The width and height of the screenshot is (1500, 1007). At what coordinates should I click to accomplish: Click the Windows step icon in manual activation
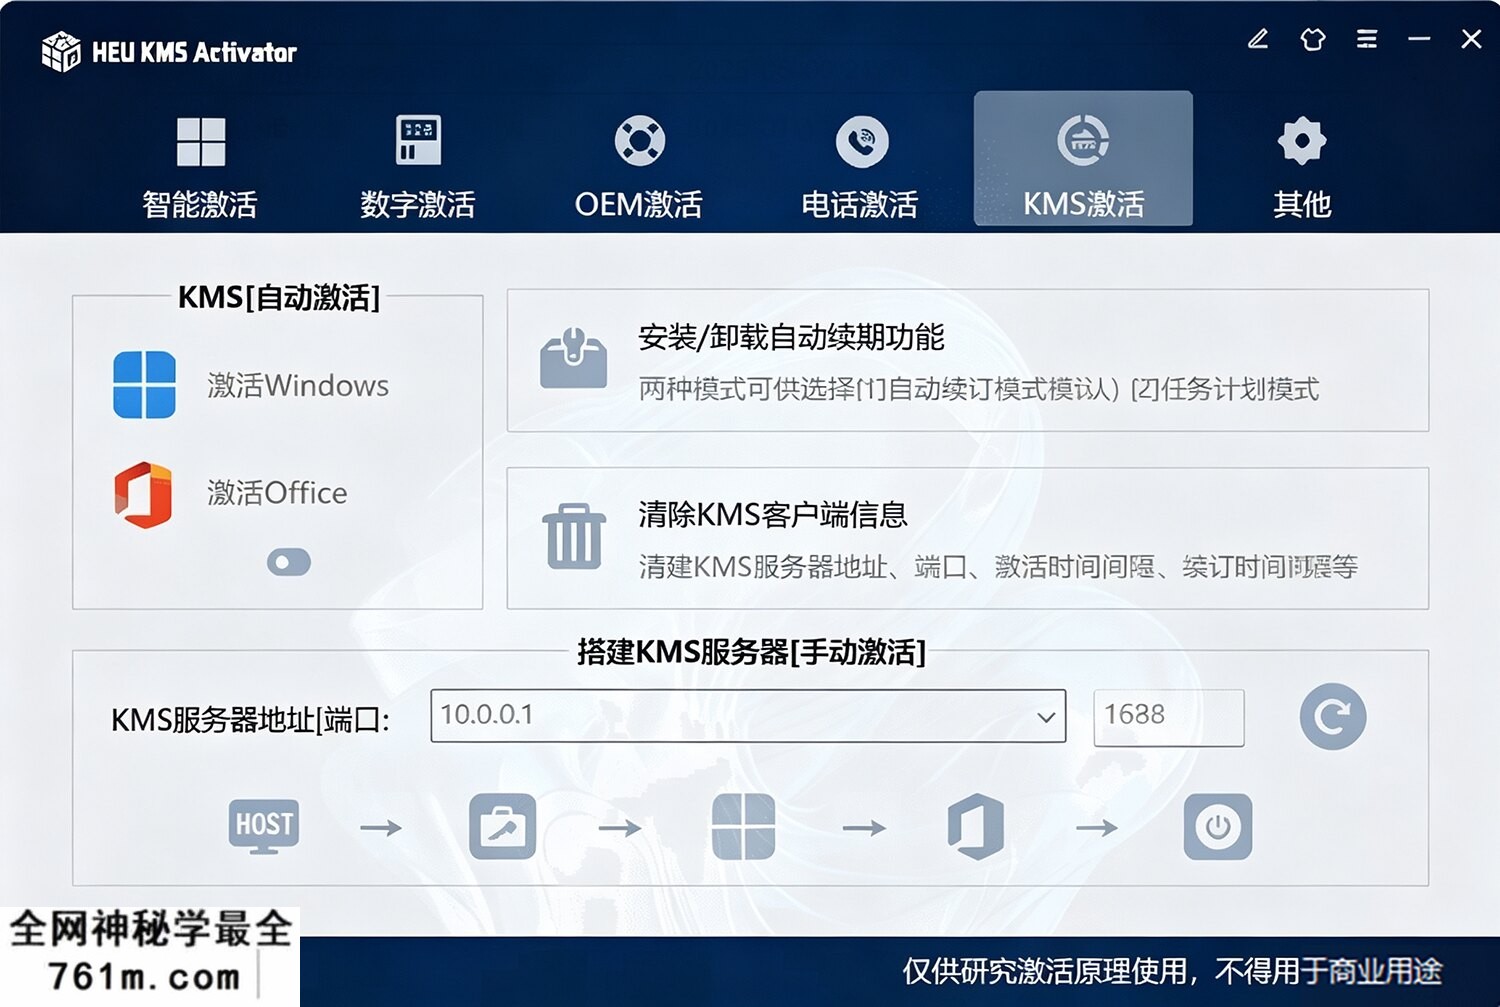[x=743, y=827]
